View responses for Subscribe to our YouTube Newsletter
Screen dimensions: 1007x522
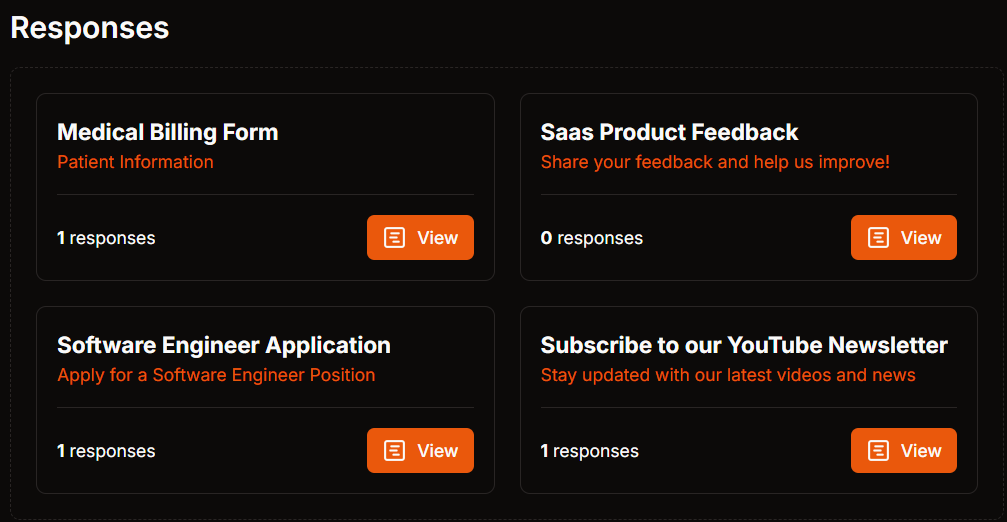click(904, 451)
